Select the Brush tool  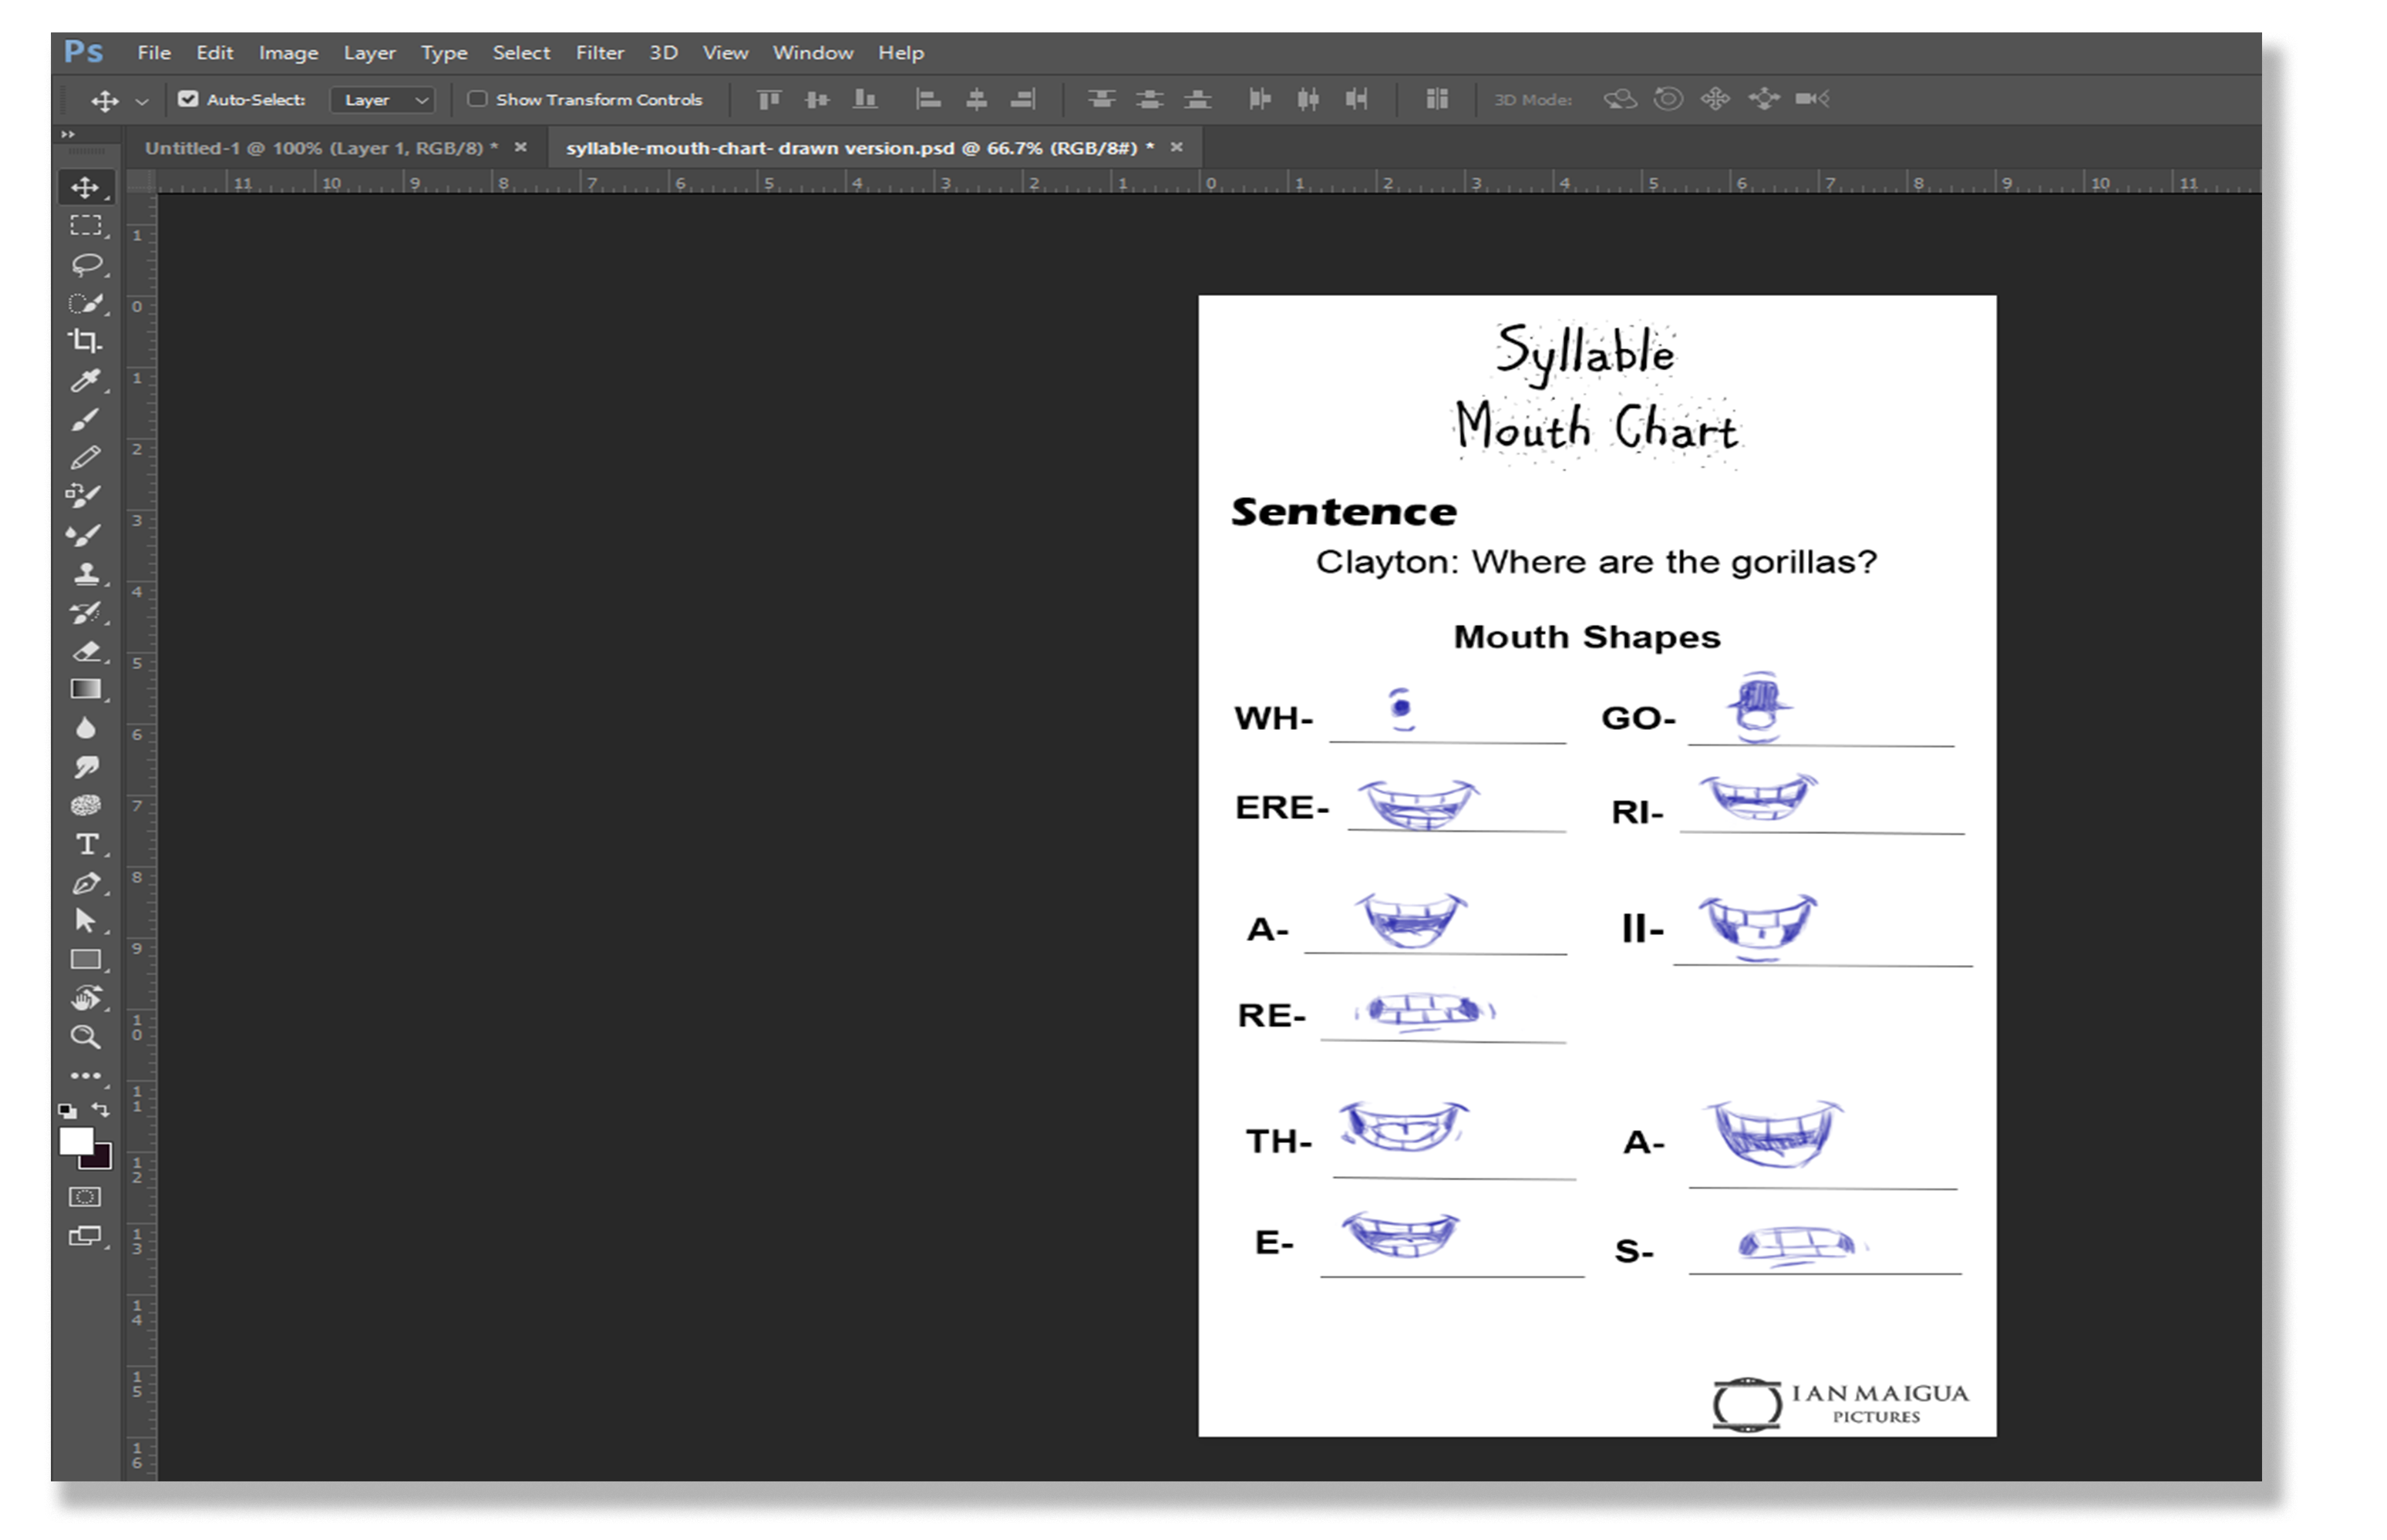(85, 419)
